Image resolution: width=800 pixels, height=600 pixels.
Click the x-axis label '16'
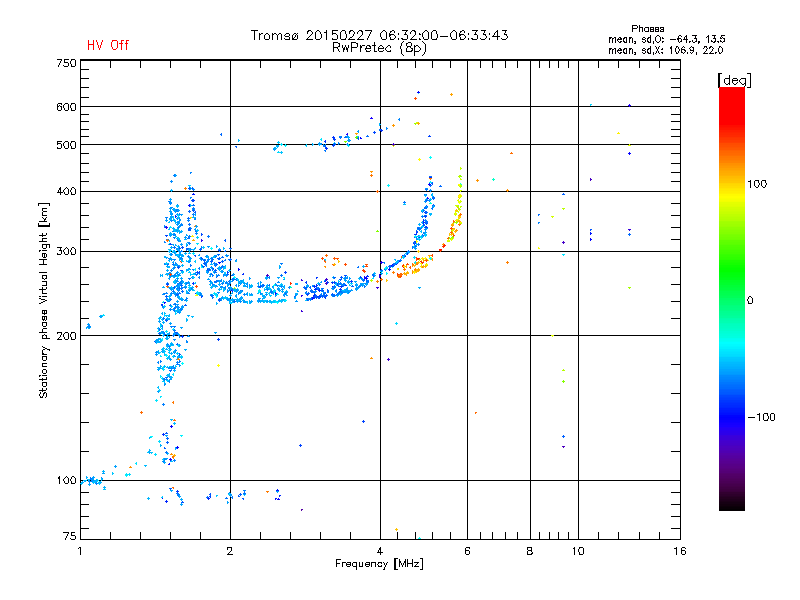pyautogui.click(x=680, y=551)
